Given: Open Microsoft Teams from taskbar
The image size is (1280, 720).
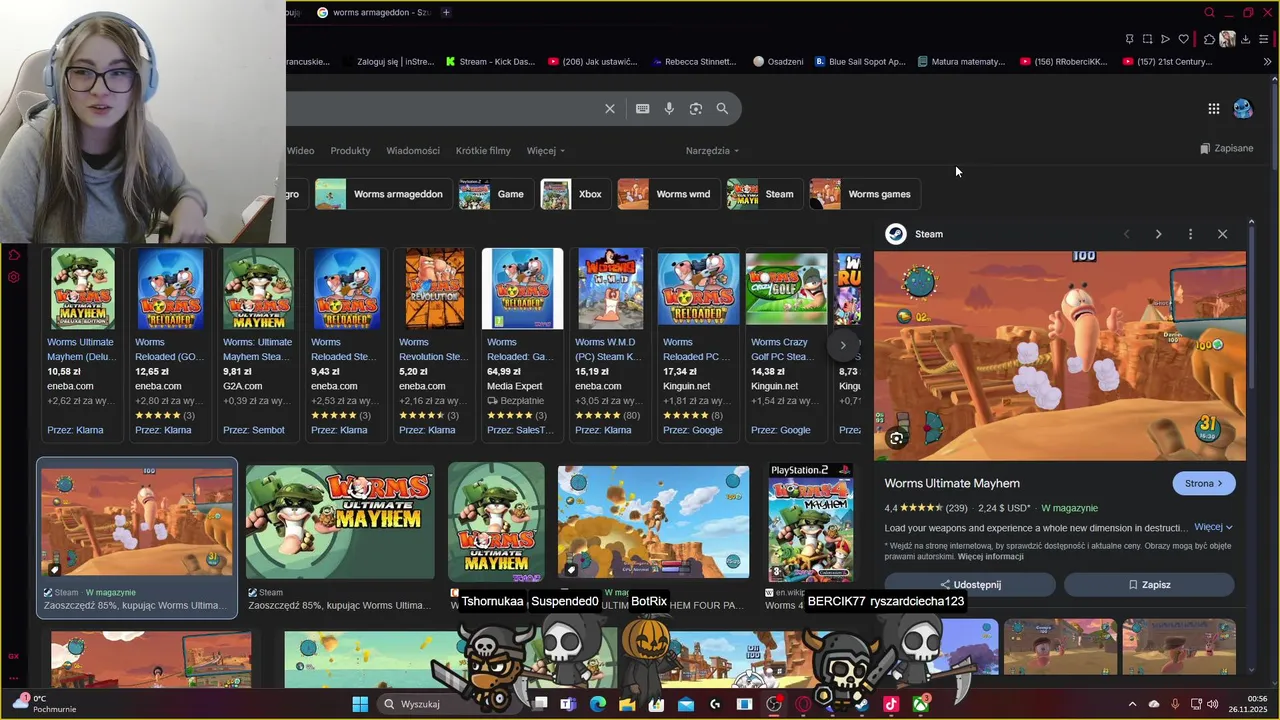Looking at the screenshot, I should tap(568, 704).
